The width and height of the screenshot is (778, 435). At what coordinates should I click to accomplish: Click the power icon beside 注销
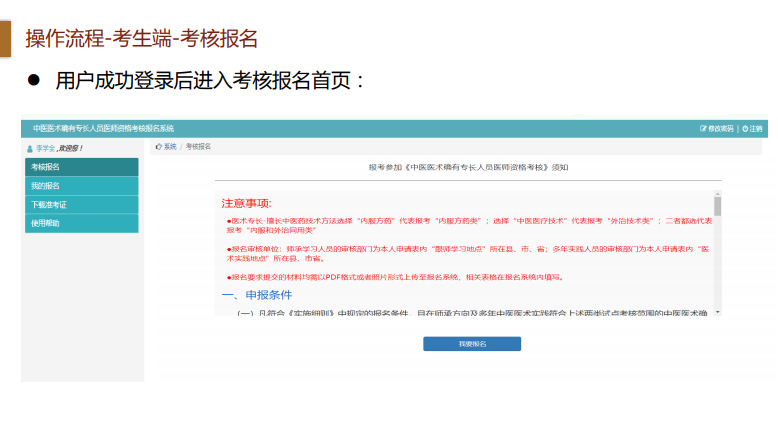pos(745,129)
